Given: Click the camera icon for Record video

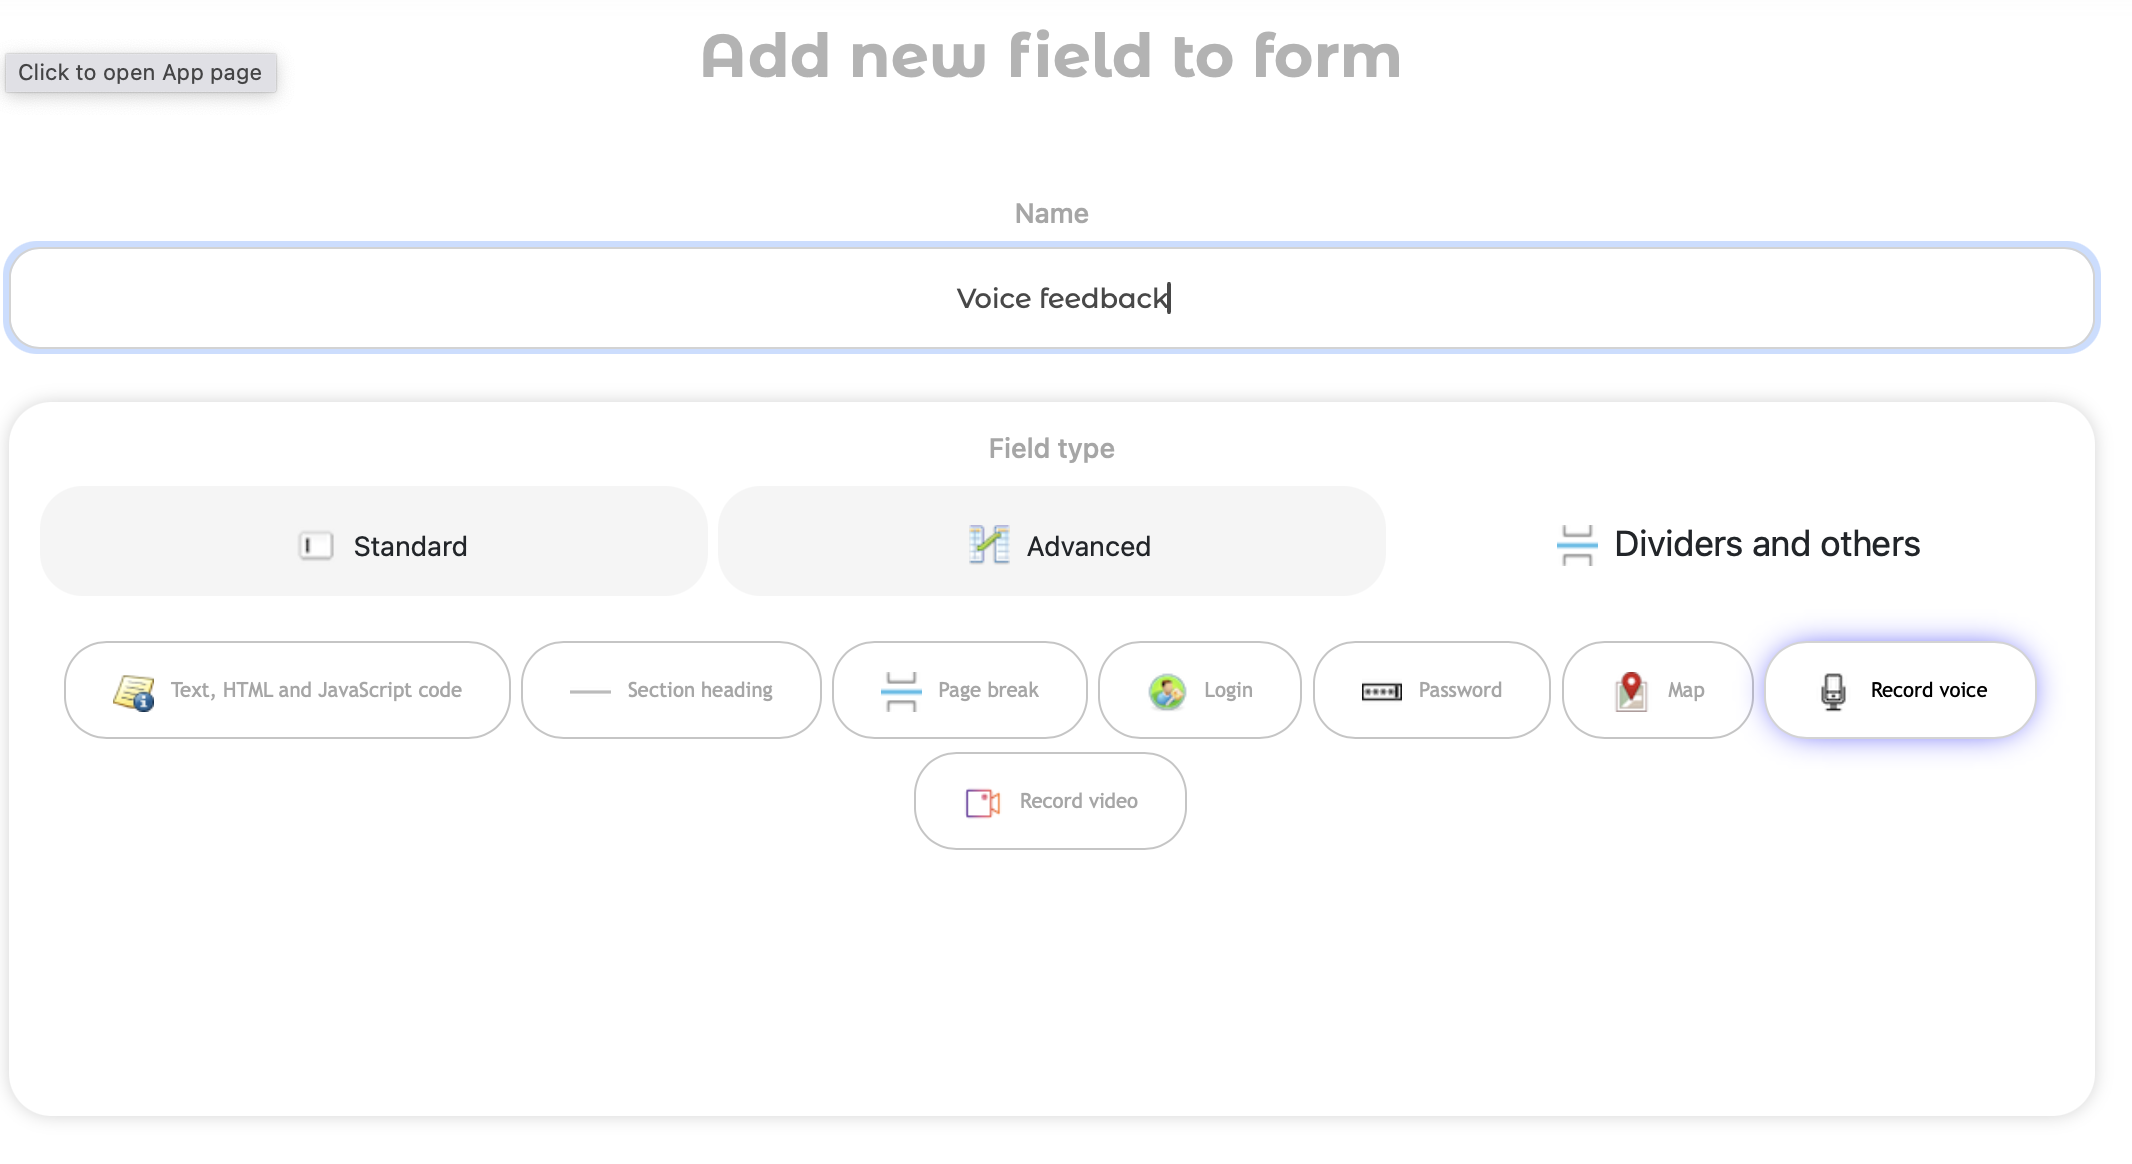Looking at the screenshot, I should 982,802.
